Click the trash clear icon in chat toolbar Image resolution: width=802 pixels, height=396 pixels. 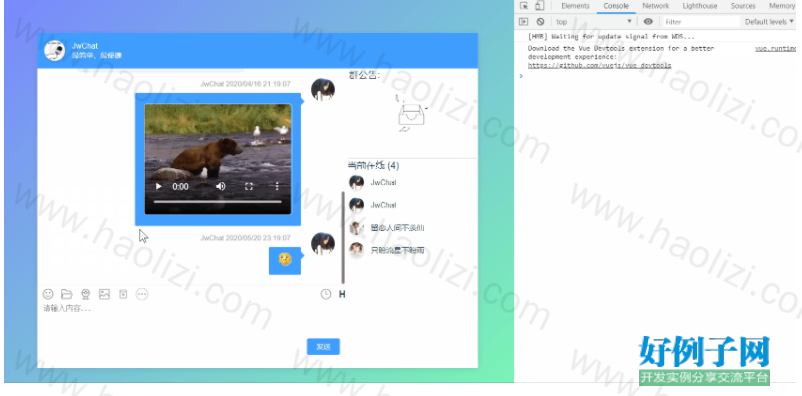[x=123, y=294]
